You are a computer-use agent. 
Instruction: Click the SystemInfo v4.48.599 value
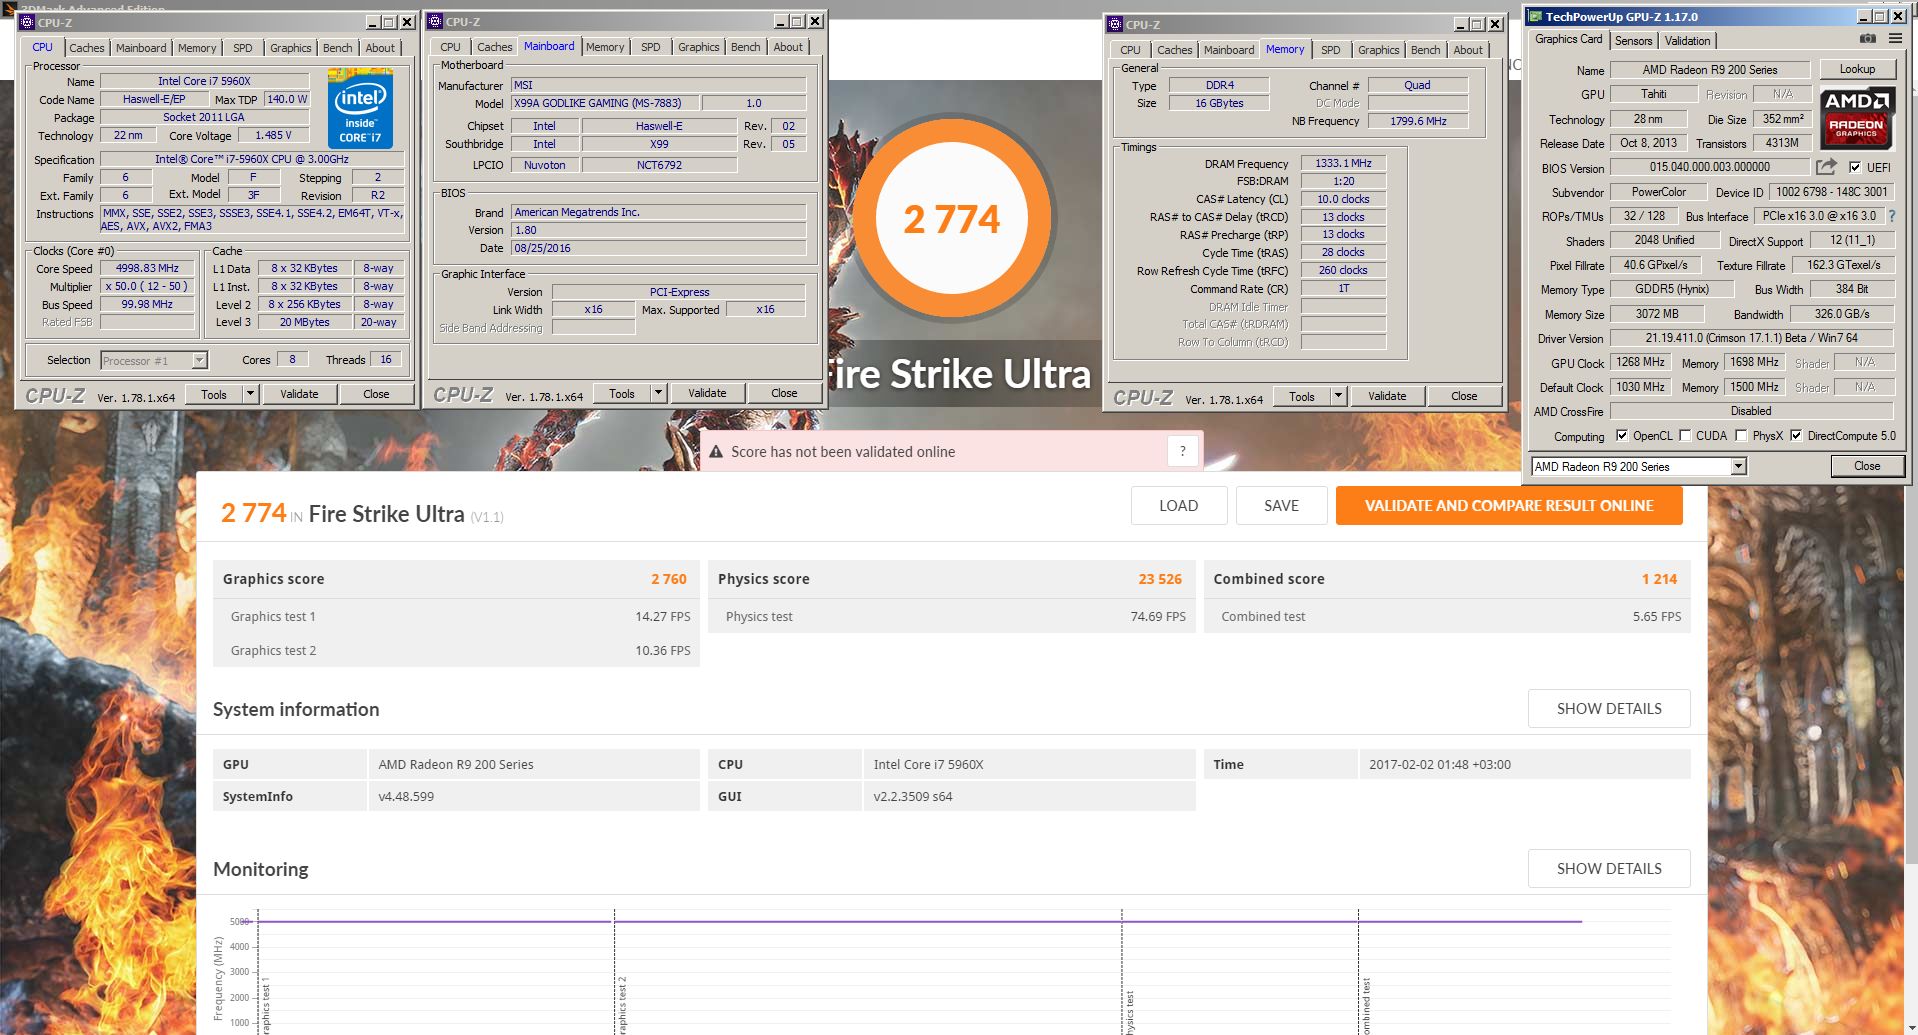click(x=406, y=796)
